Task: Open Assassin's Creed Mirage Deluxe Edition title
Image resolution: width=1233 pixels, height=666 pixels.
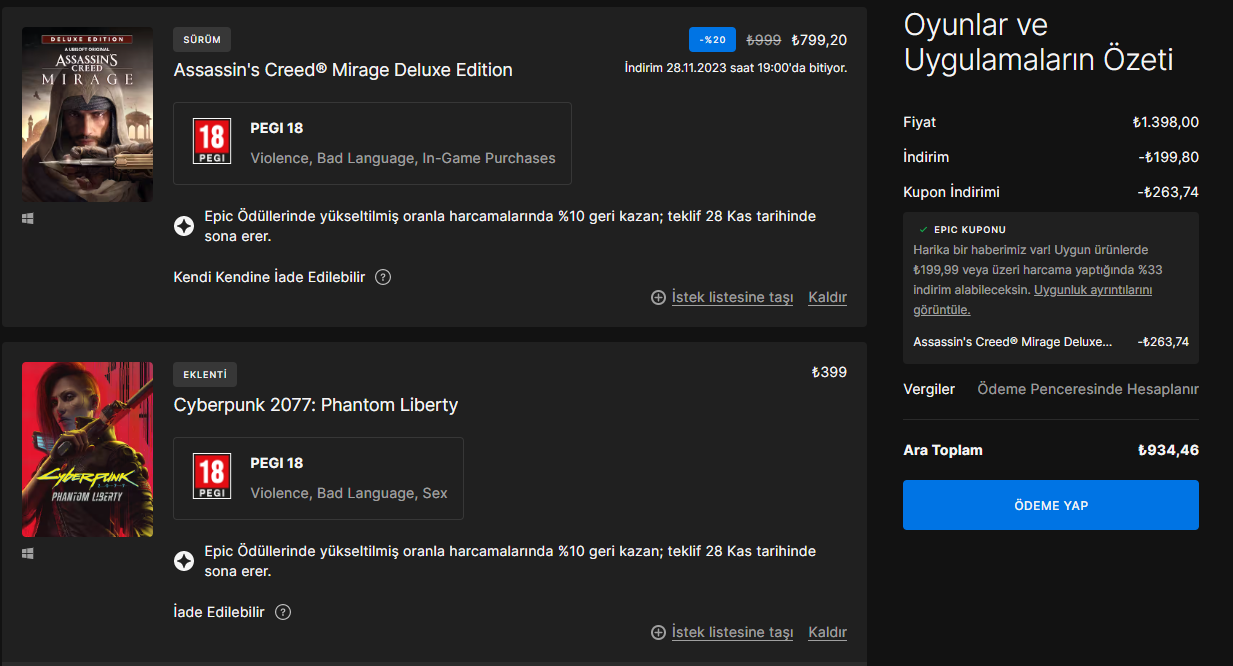Action: tap(343, 70)
